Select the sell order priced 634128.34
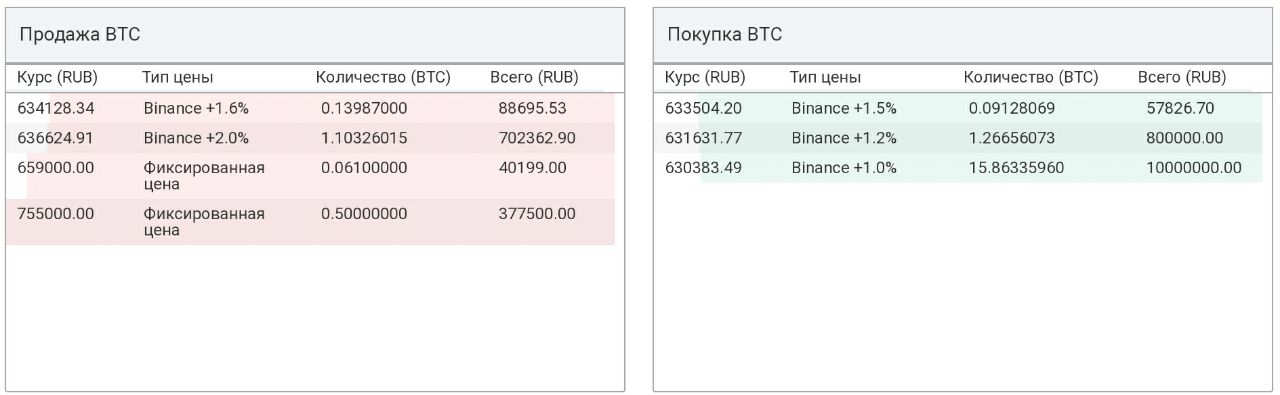Image resolution: width=1280 pixels, height=395 pixels. (310, 108)
